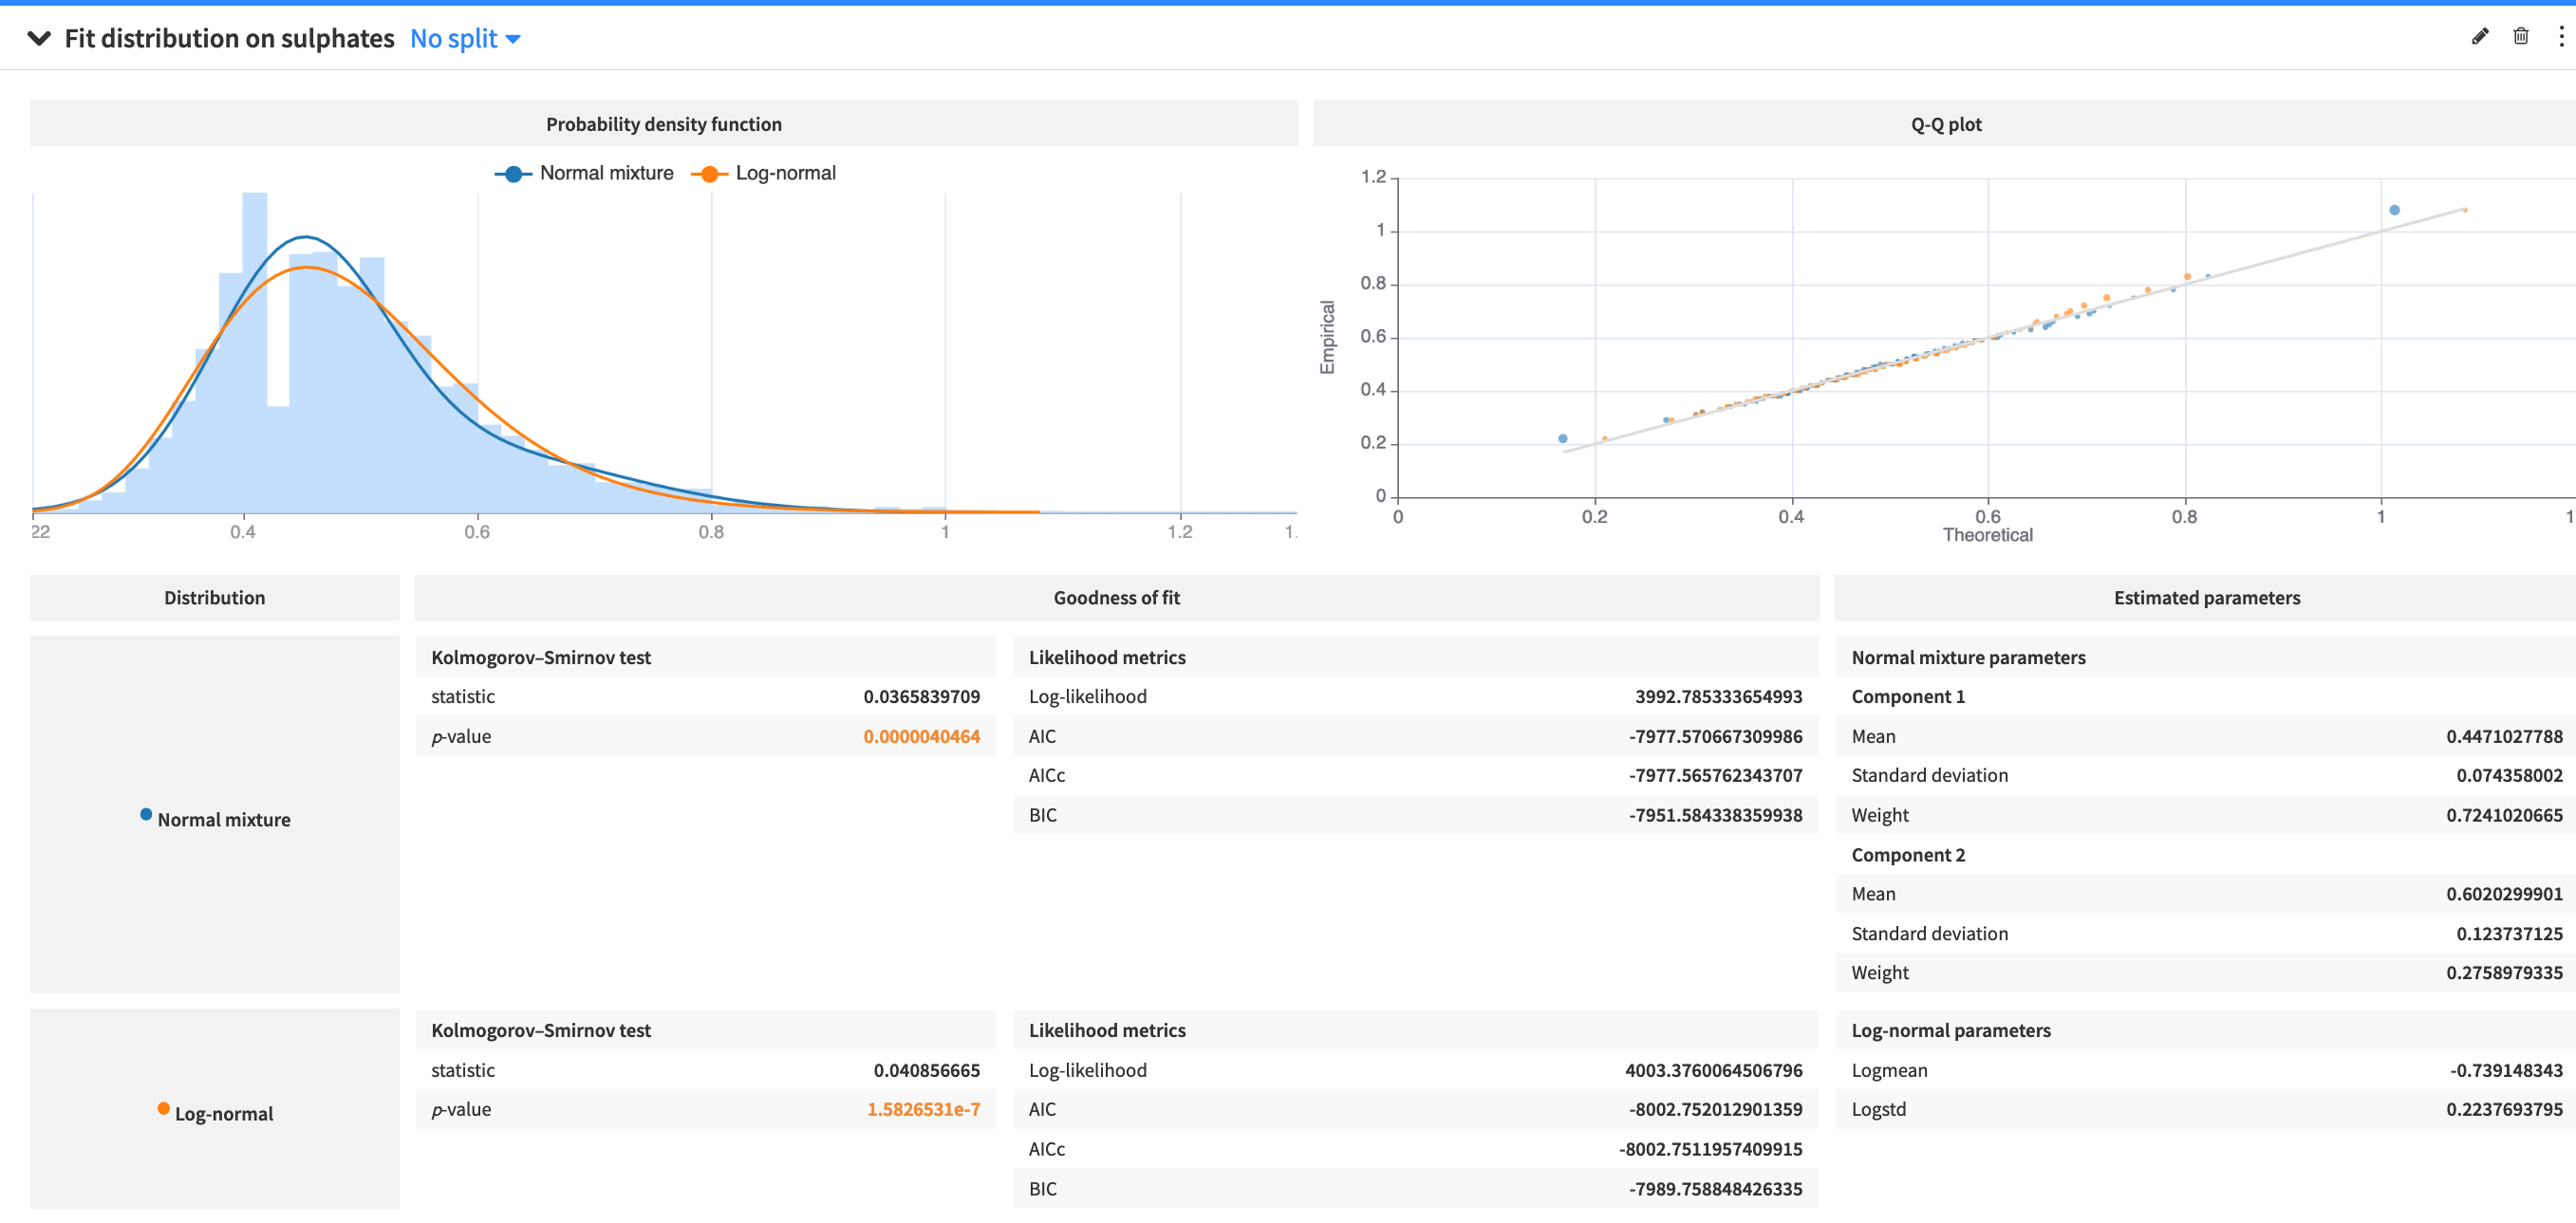This screenshot has height=1223, width=2576.
Task: Select Logstd value 0.2237693795
Action: pos(2504,1109)
